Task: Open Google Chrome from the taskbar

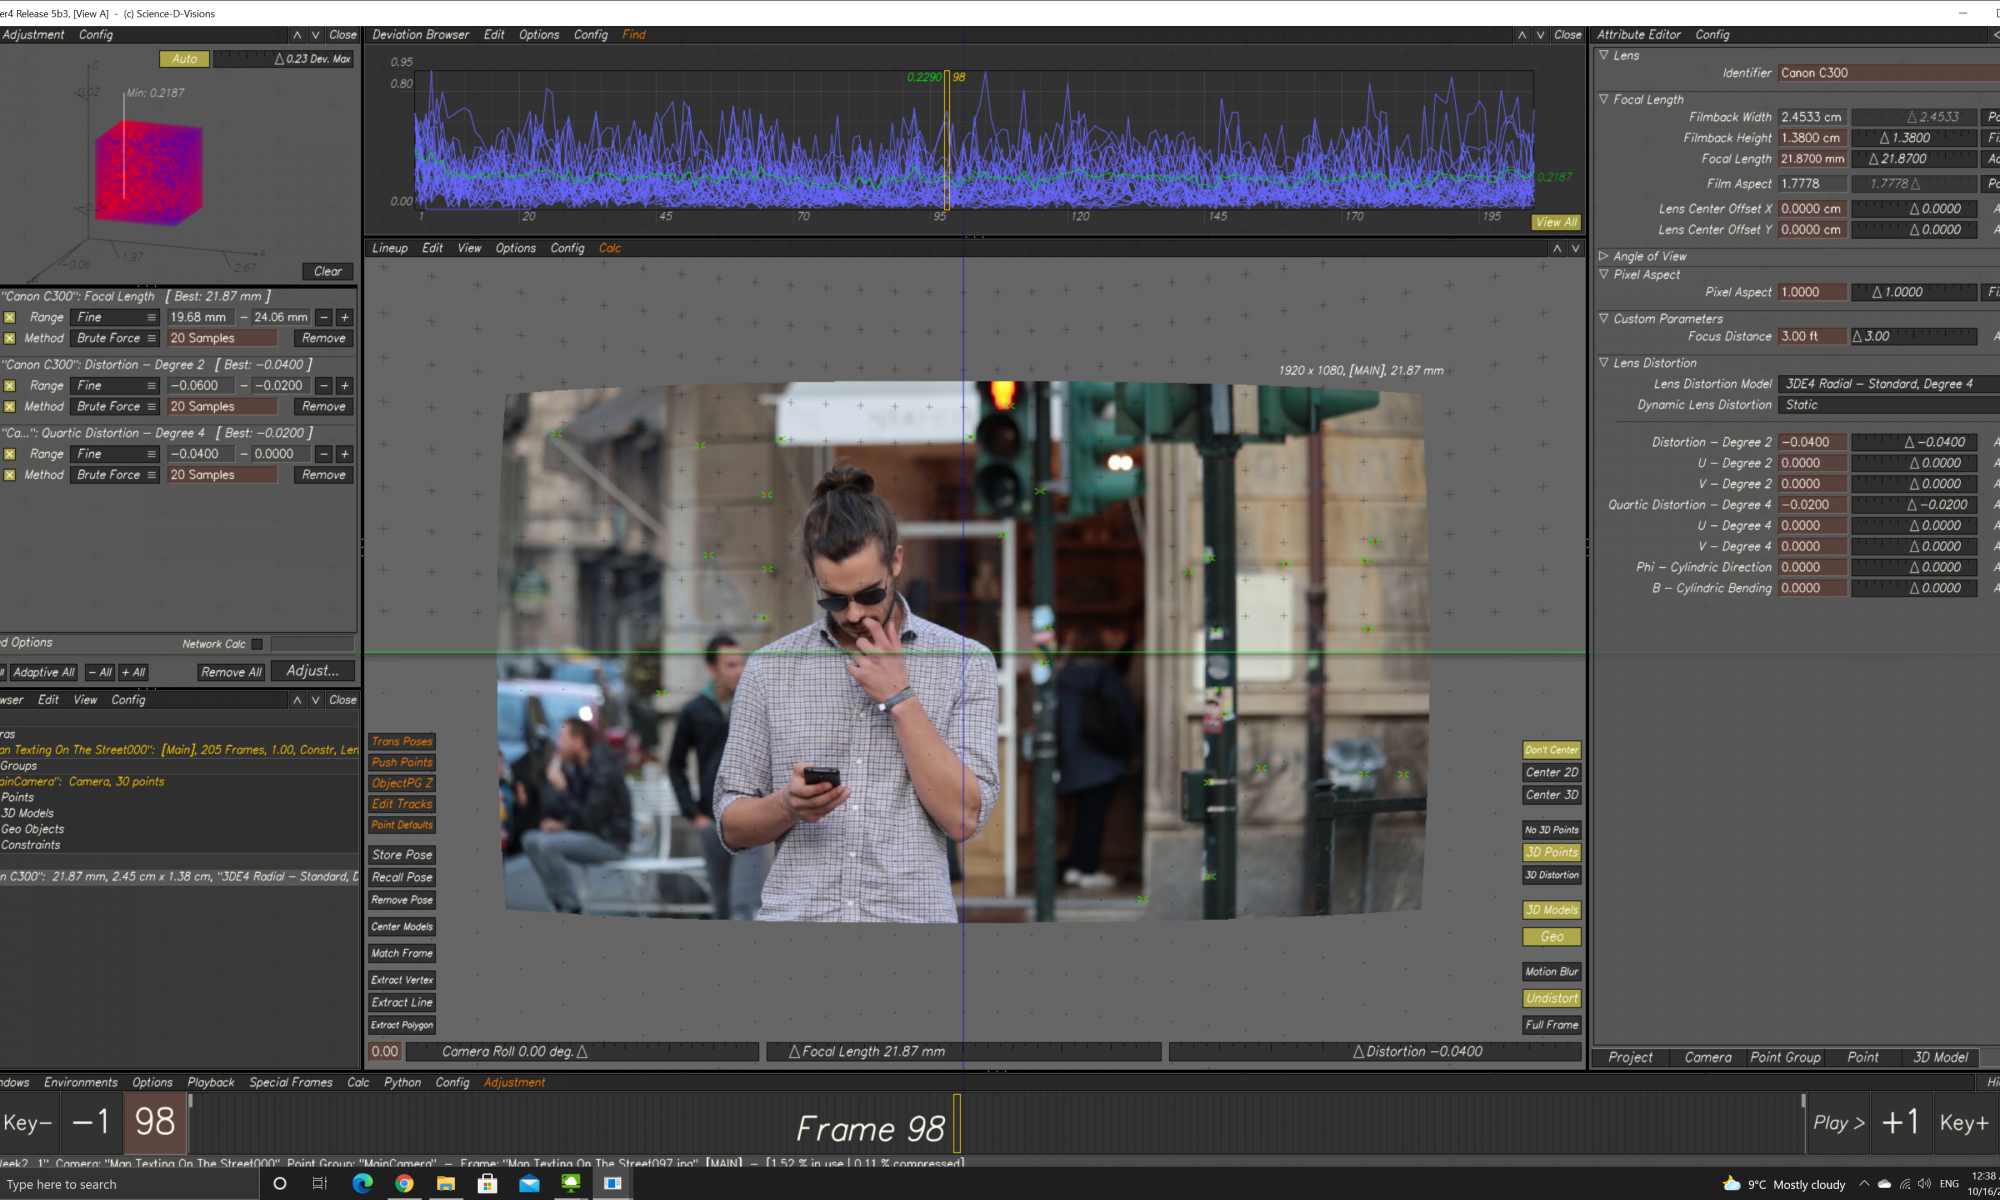Action: point(404,1183)
